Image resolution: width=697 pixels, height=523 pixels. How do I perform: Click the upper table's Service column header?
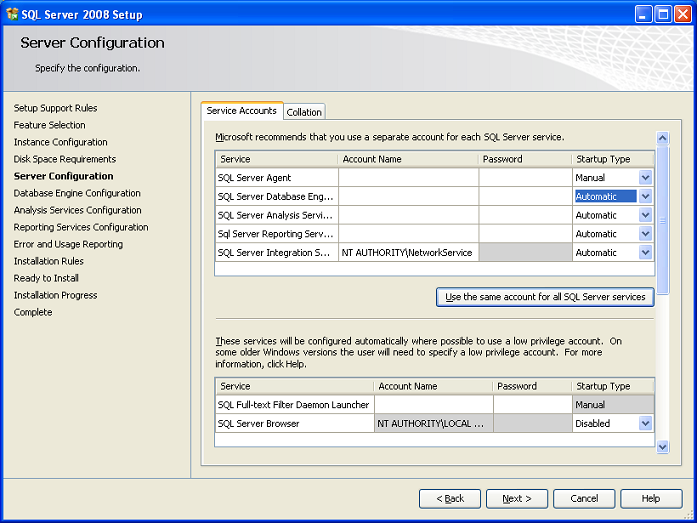(277, 159)
